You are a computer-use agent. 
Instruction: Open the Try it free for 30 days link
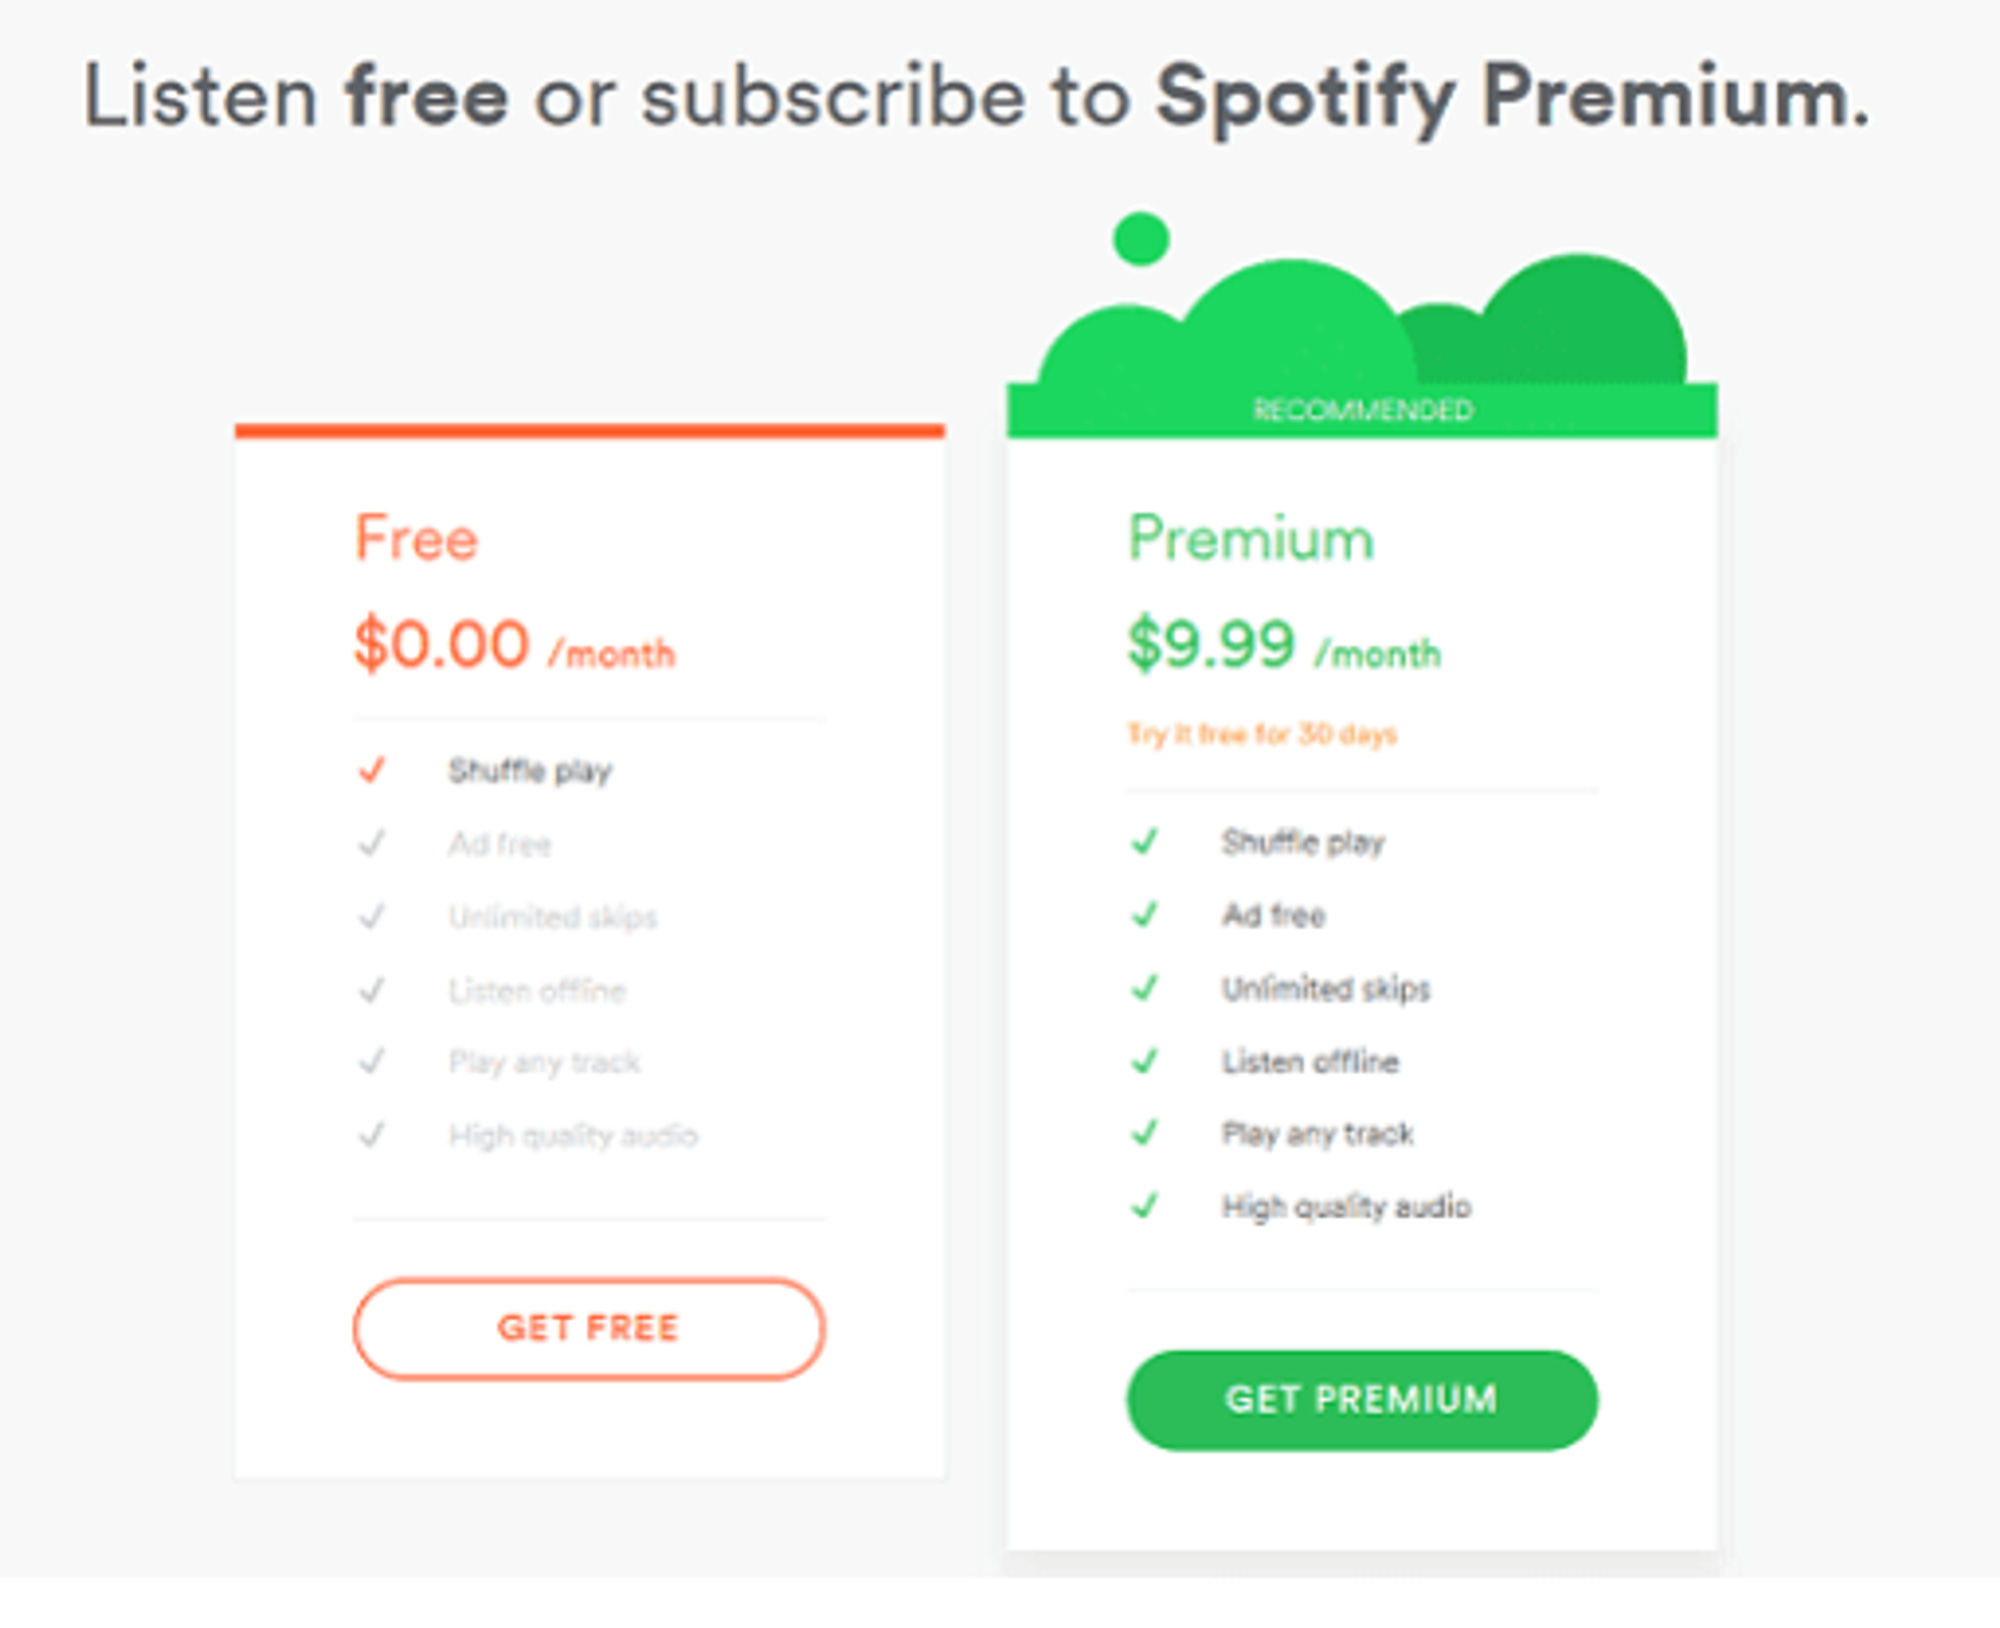1263,733
